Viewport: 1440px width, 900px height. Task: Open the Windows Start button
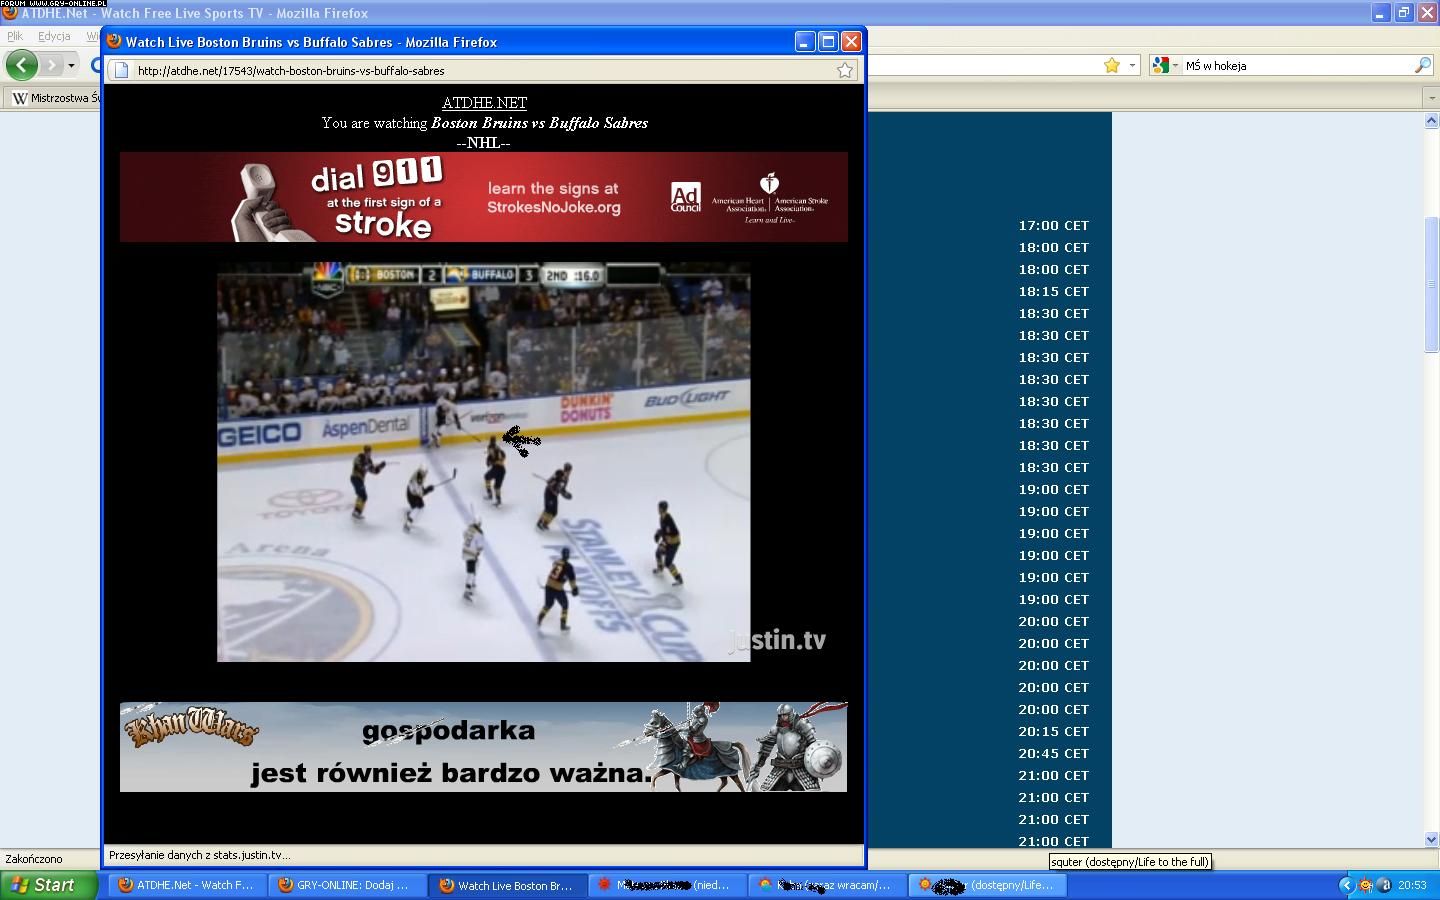[48, 885]
